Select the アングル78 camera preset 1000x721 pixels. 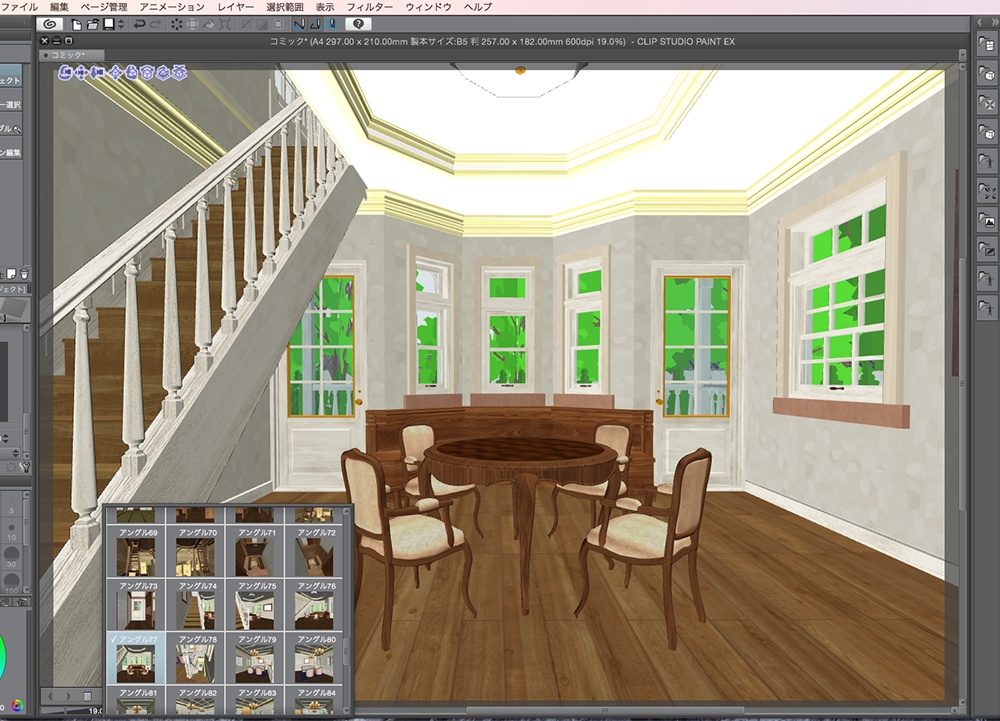coord(195,659)
